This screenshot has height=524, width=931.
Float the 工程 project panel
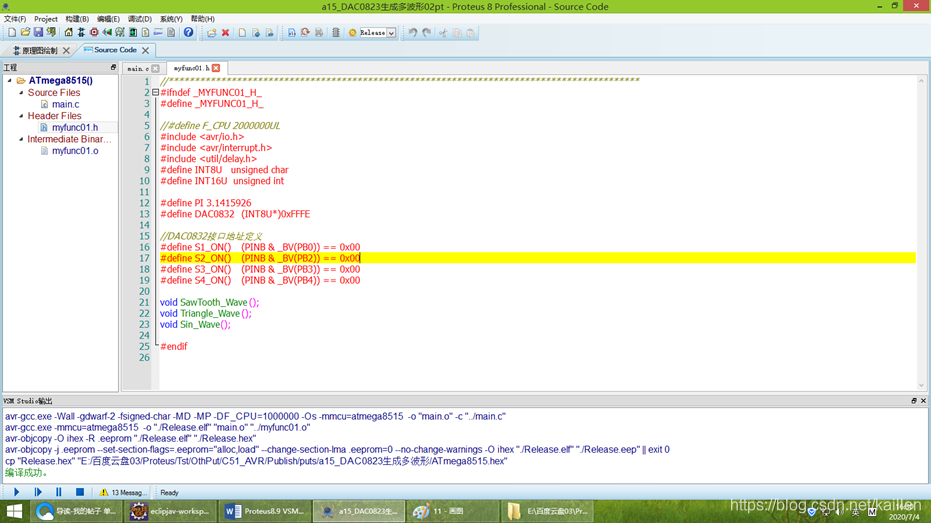tap(113, 68)
